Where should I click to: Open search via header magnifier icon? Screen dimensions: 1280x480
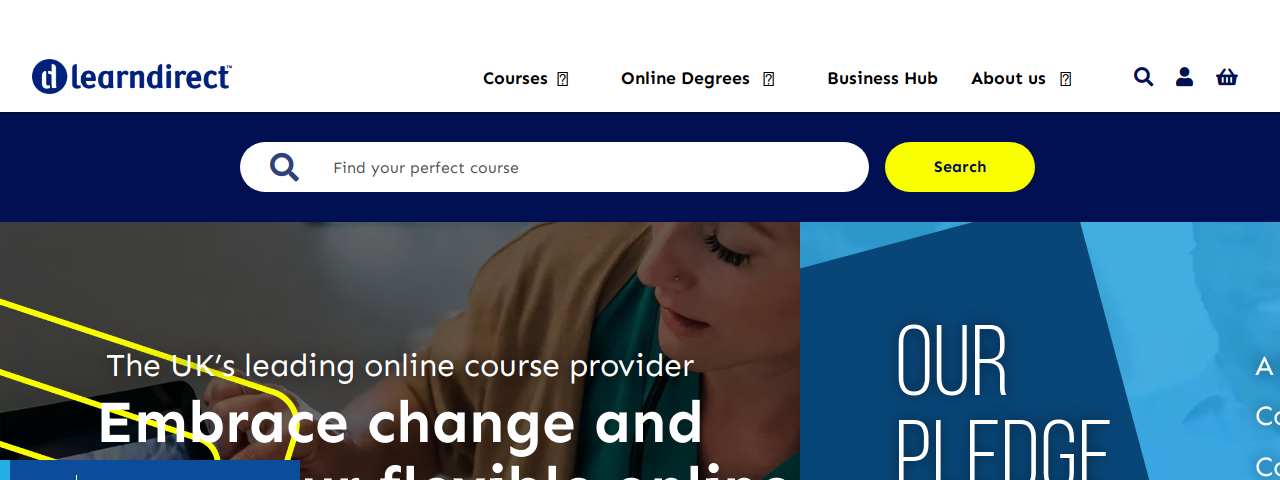click(x=1143, y=77)
